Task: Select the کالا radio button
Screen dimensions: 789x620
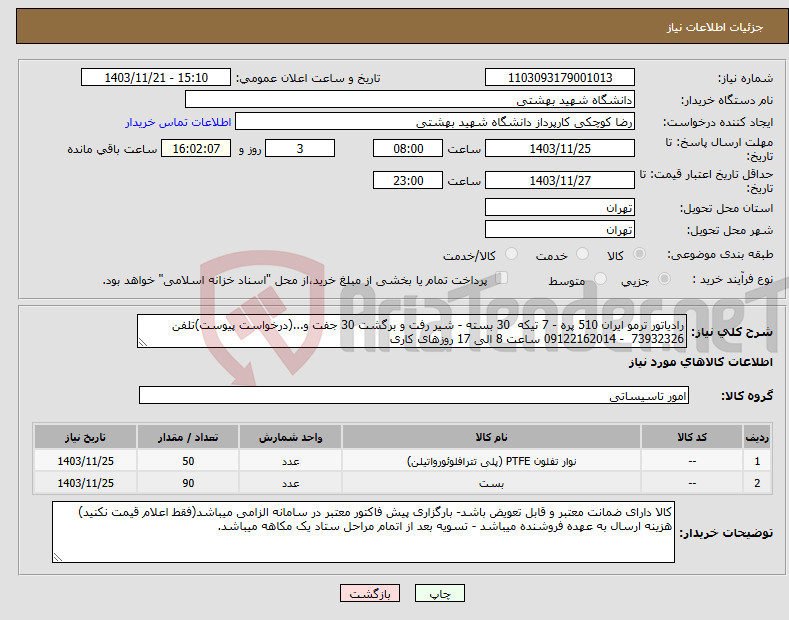Action: tap(639, 254)
